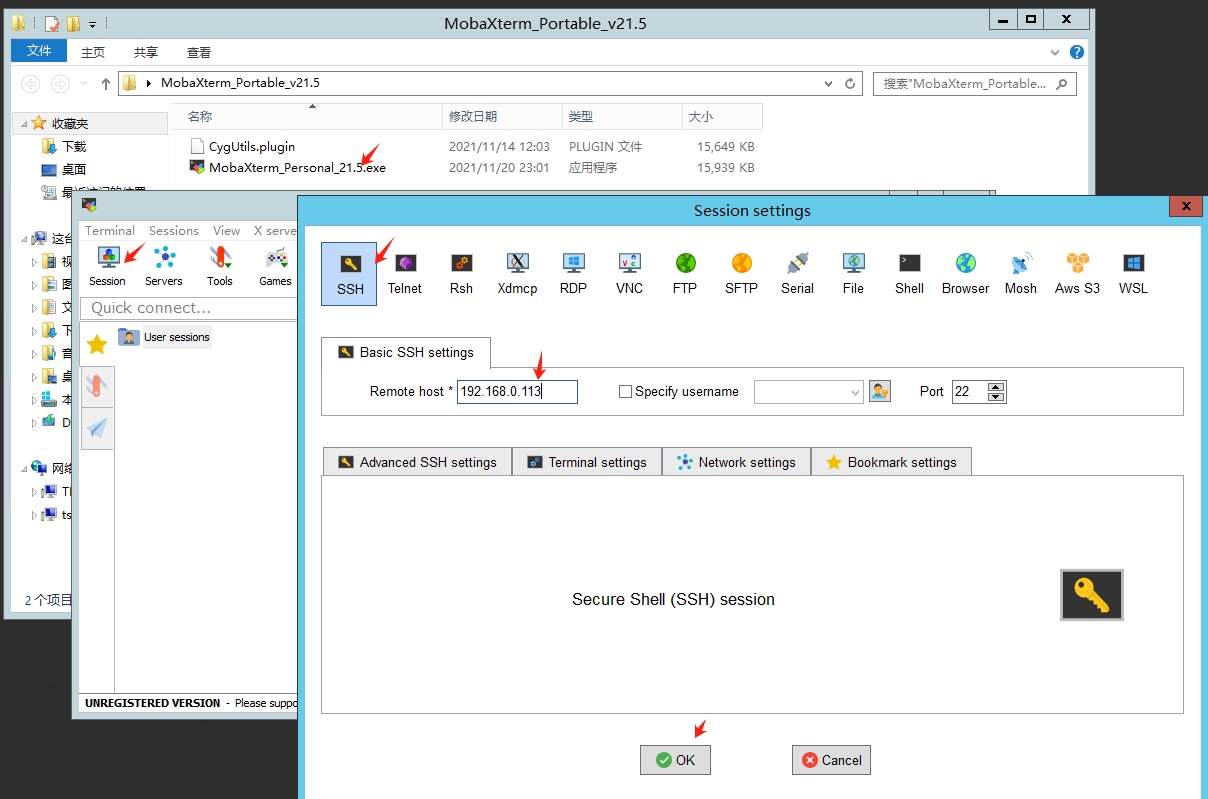
Task: Select the Aws S3 session type
Action: click(x=1077, y=274)
